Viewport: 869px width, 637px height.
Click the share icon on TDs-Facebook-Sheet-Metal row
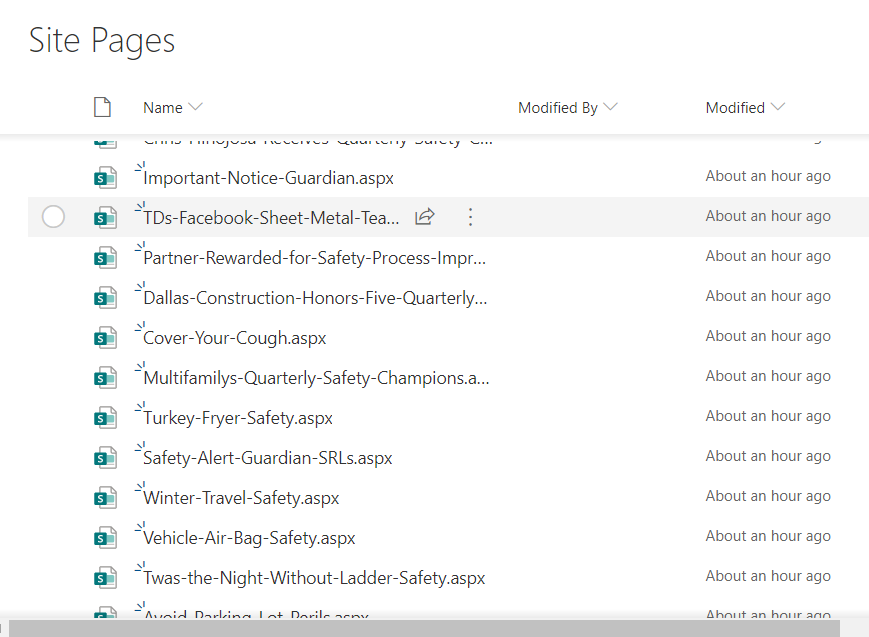tap(425, 217)
